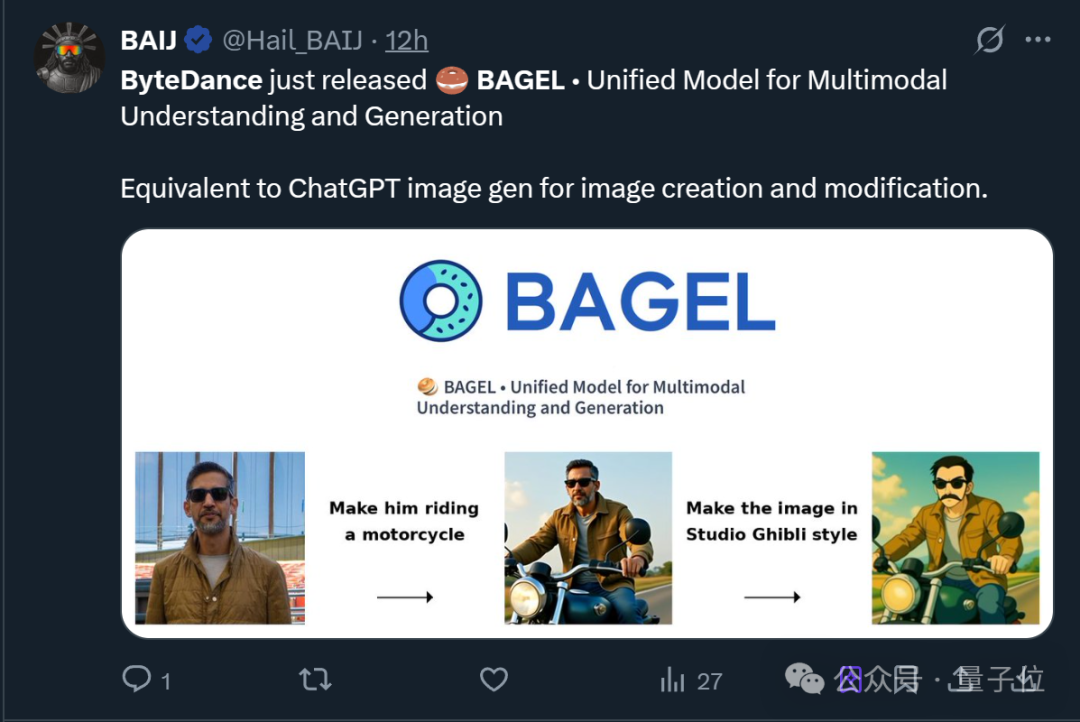
Task: Open the motorcycle riding photo
Action: point(588,537)
